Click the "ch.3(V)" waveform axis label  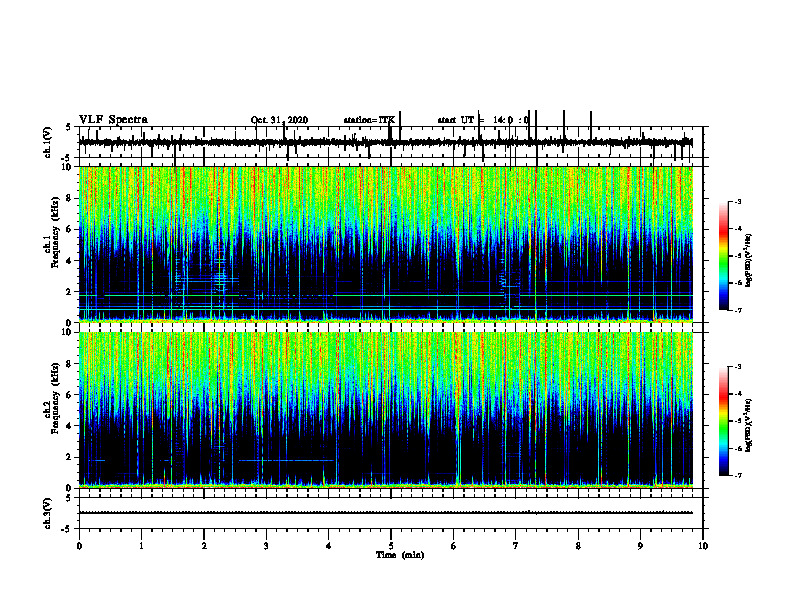click(48, 513)
